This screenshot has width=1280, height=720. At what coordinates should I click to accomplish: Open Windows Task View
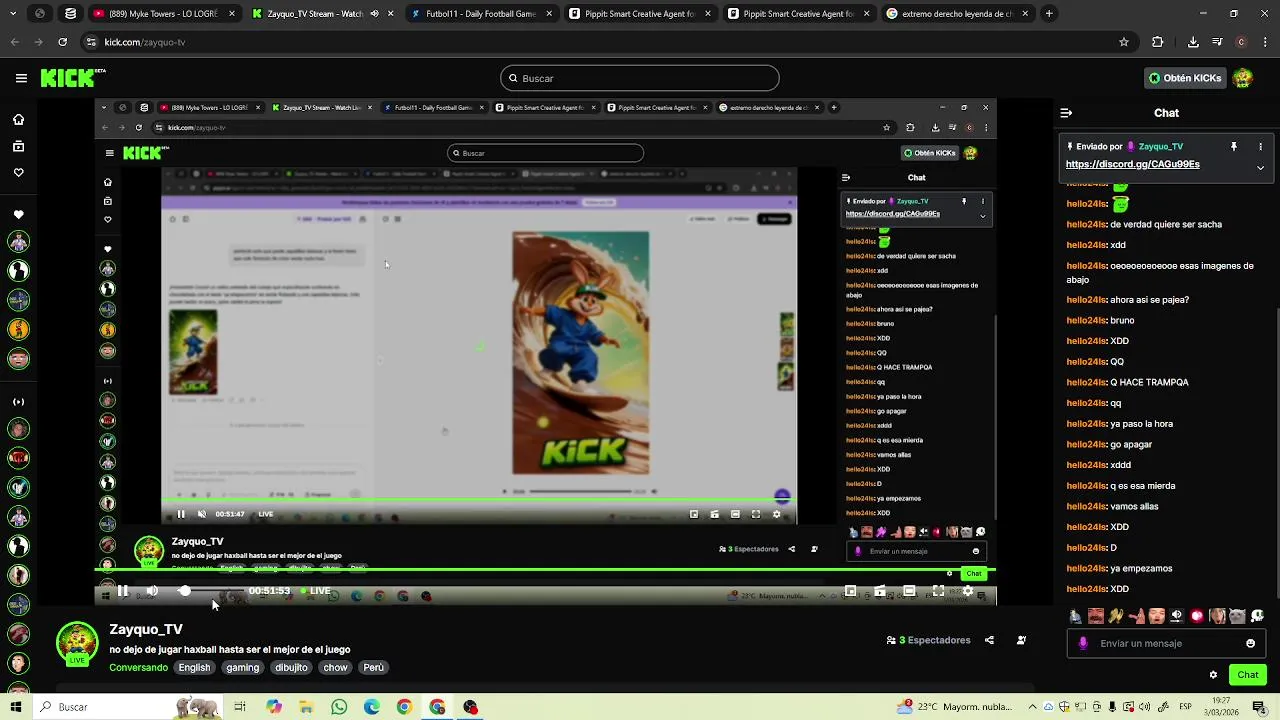pyautogui.click(x=240, y=707)
